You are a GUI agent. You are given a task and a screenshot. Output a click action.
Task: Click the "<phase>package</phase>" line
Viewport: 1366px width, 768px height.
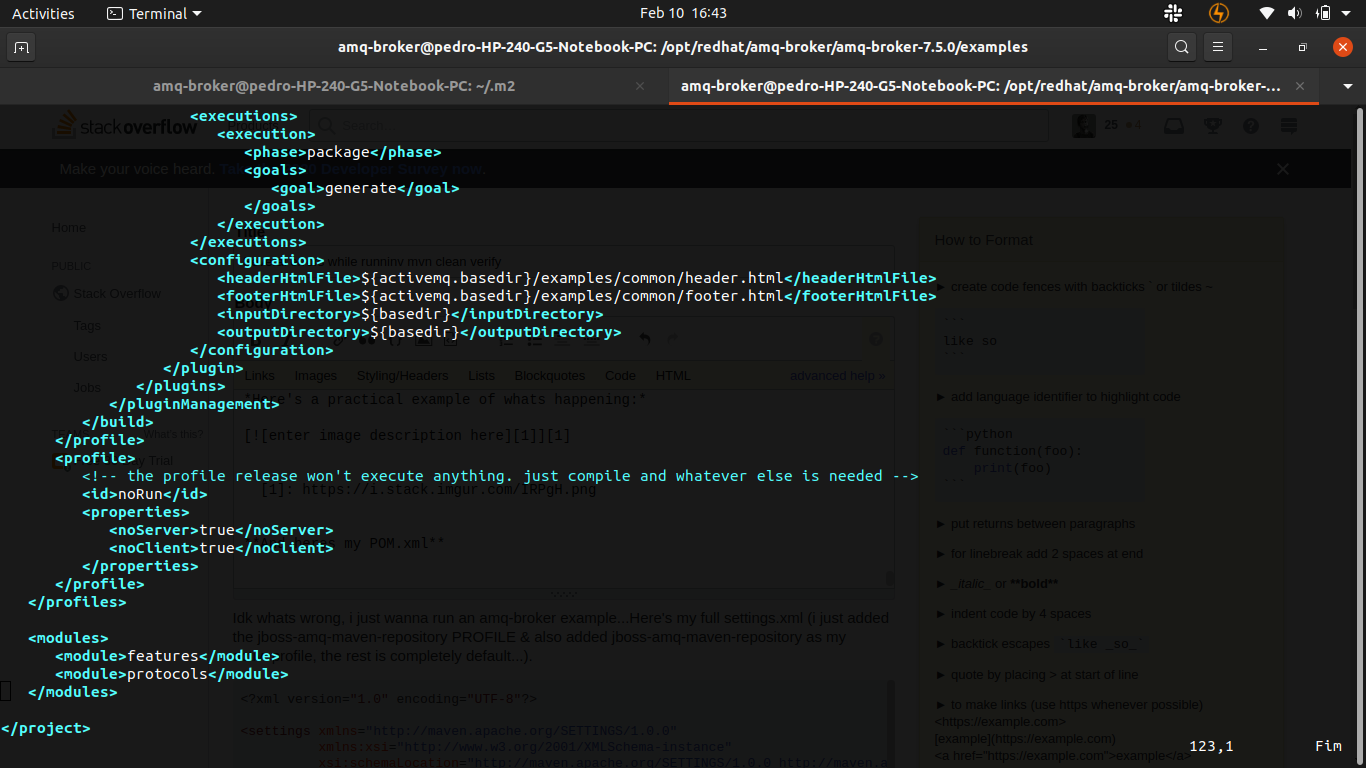(x=343, y=152)
